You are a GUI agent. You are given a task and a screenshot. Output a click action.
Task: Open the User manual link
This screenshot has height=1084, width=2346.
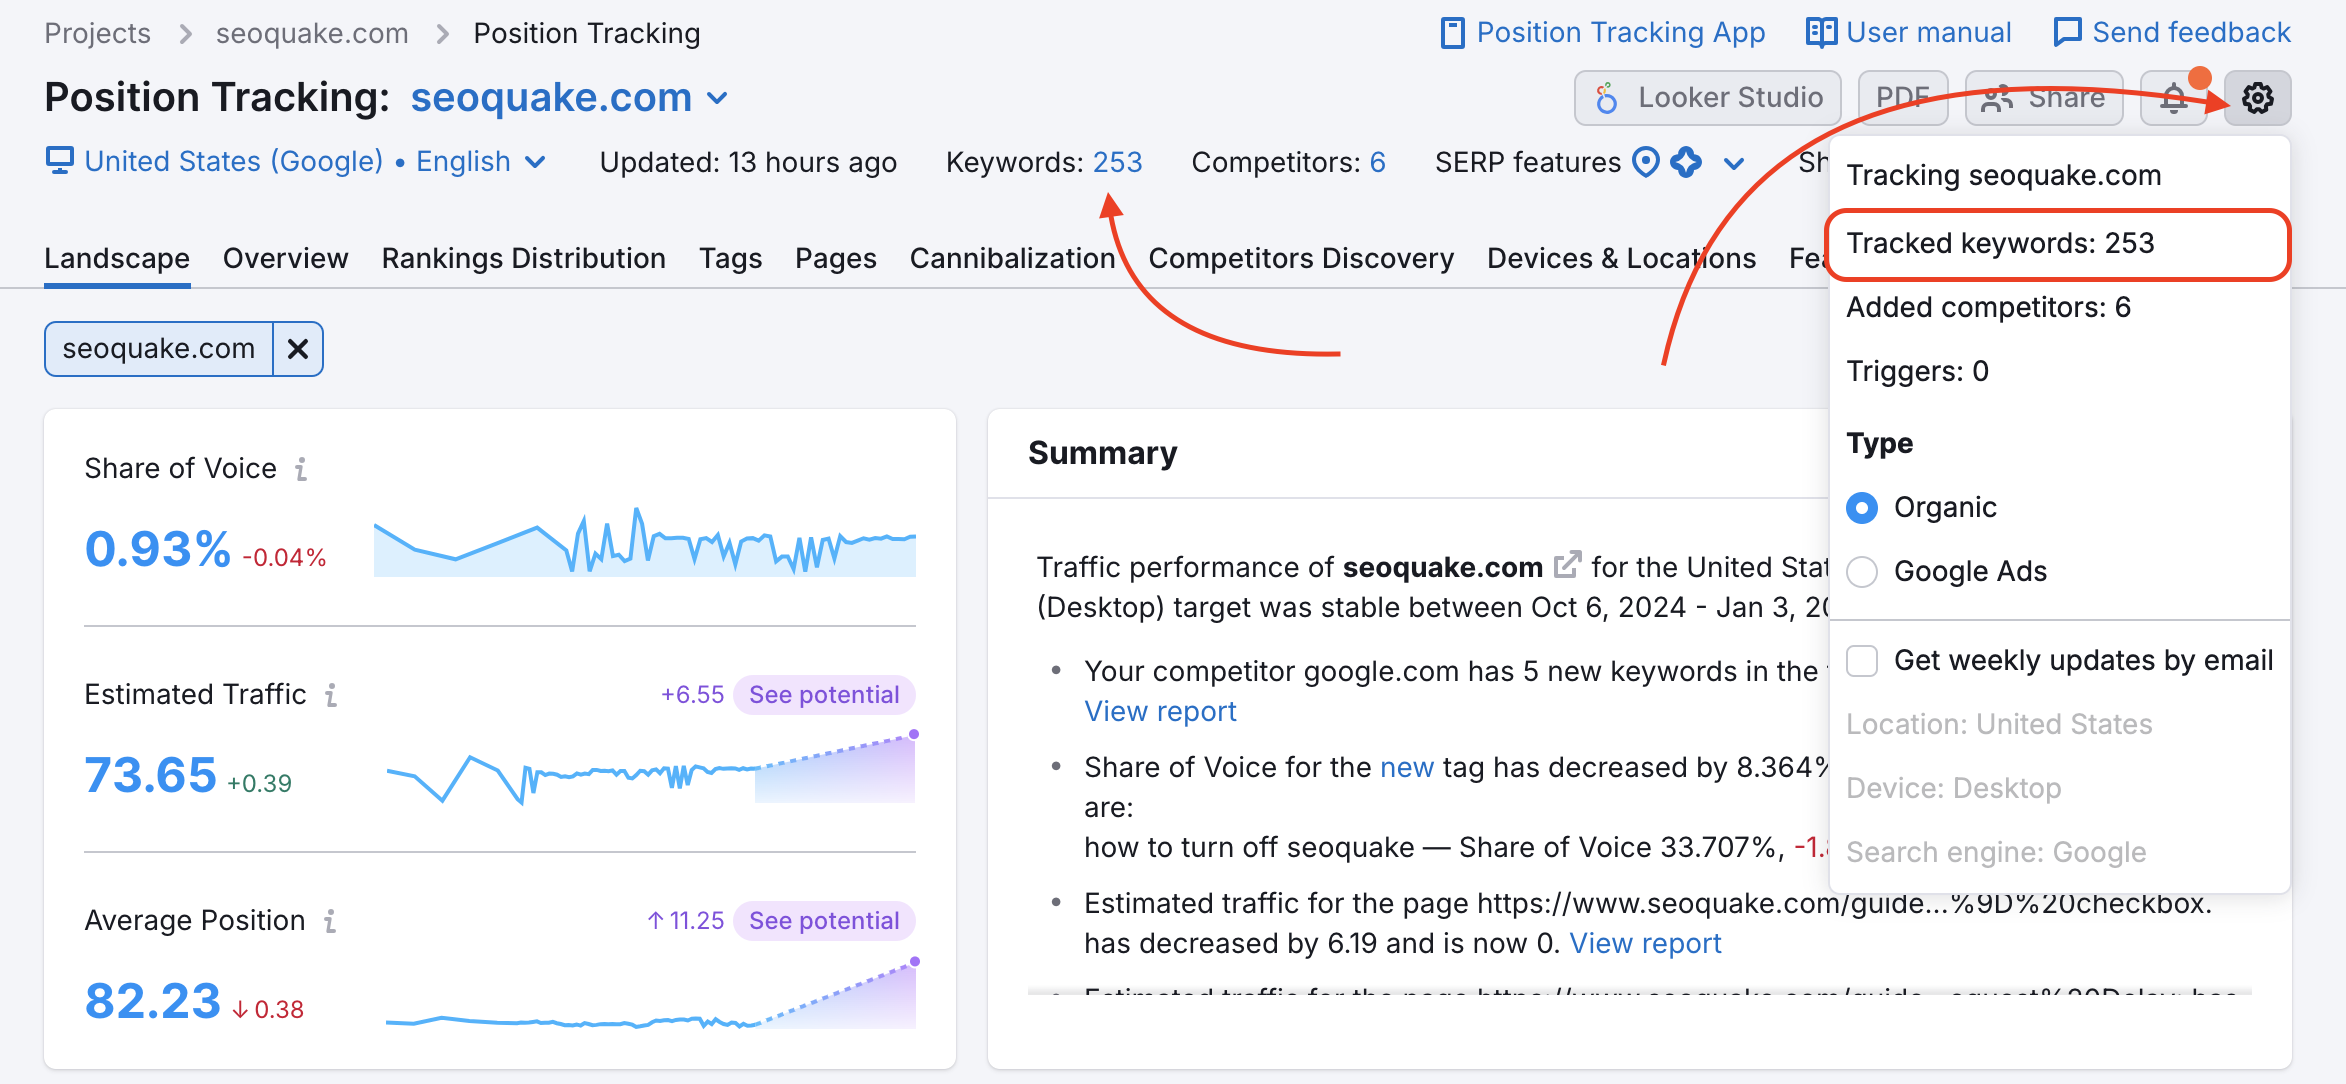tap(1909, 33)
